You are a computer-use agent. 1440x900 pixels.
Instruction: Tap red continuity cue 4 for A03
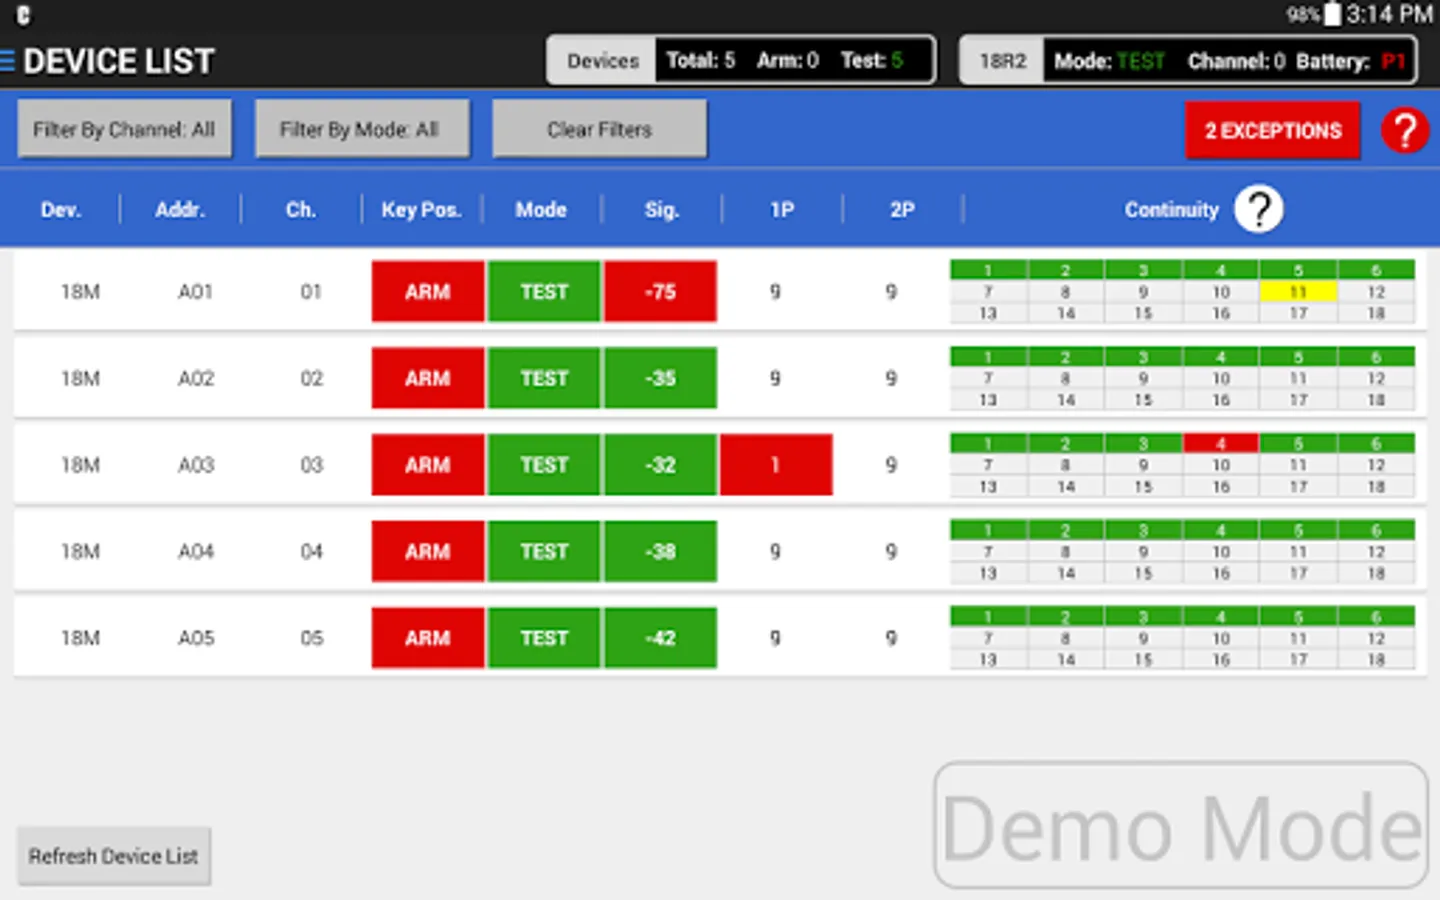point(1221,443)
